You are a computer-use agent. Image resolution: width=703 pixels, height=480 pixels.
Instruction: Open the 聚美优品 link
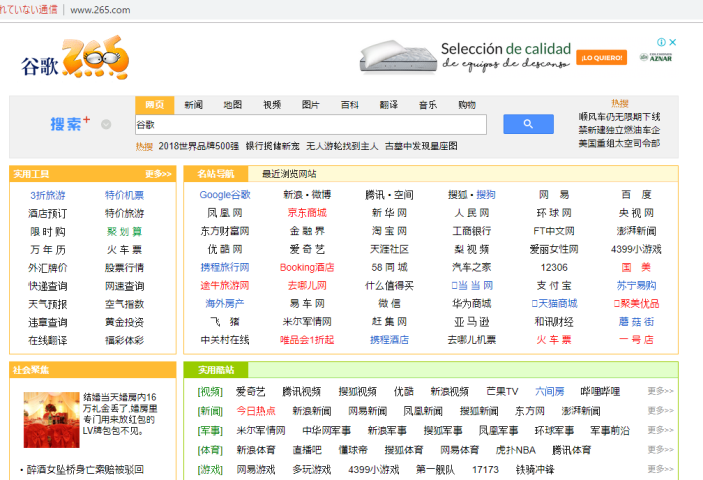pos(636,304)
